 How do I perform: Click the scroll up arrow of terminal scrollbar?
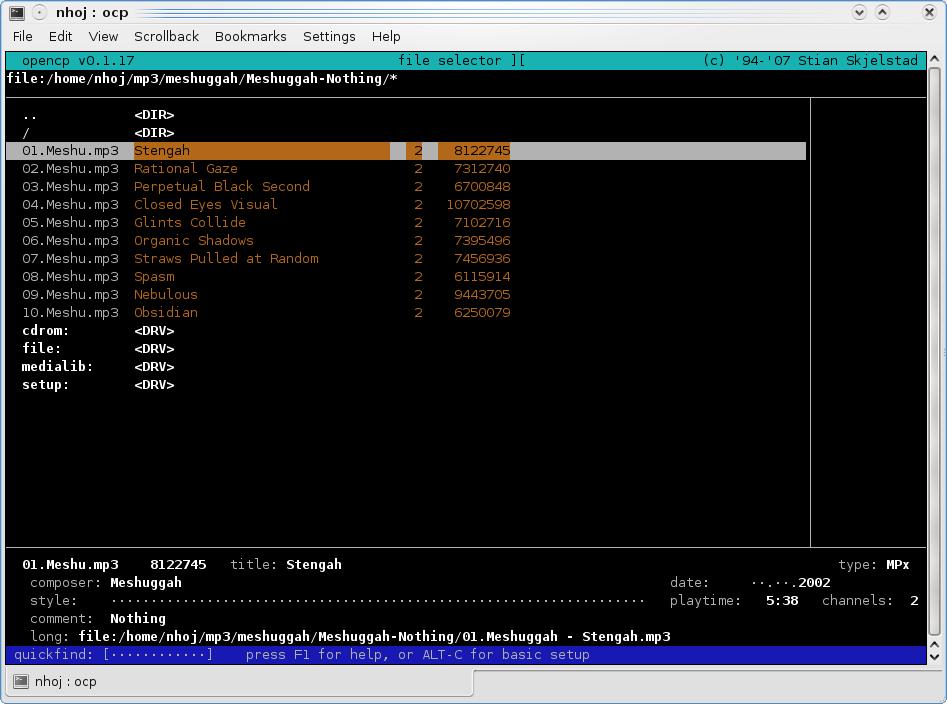935,59
